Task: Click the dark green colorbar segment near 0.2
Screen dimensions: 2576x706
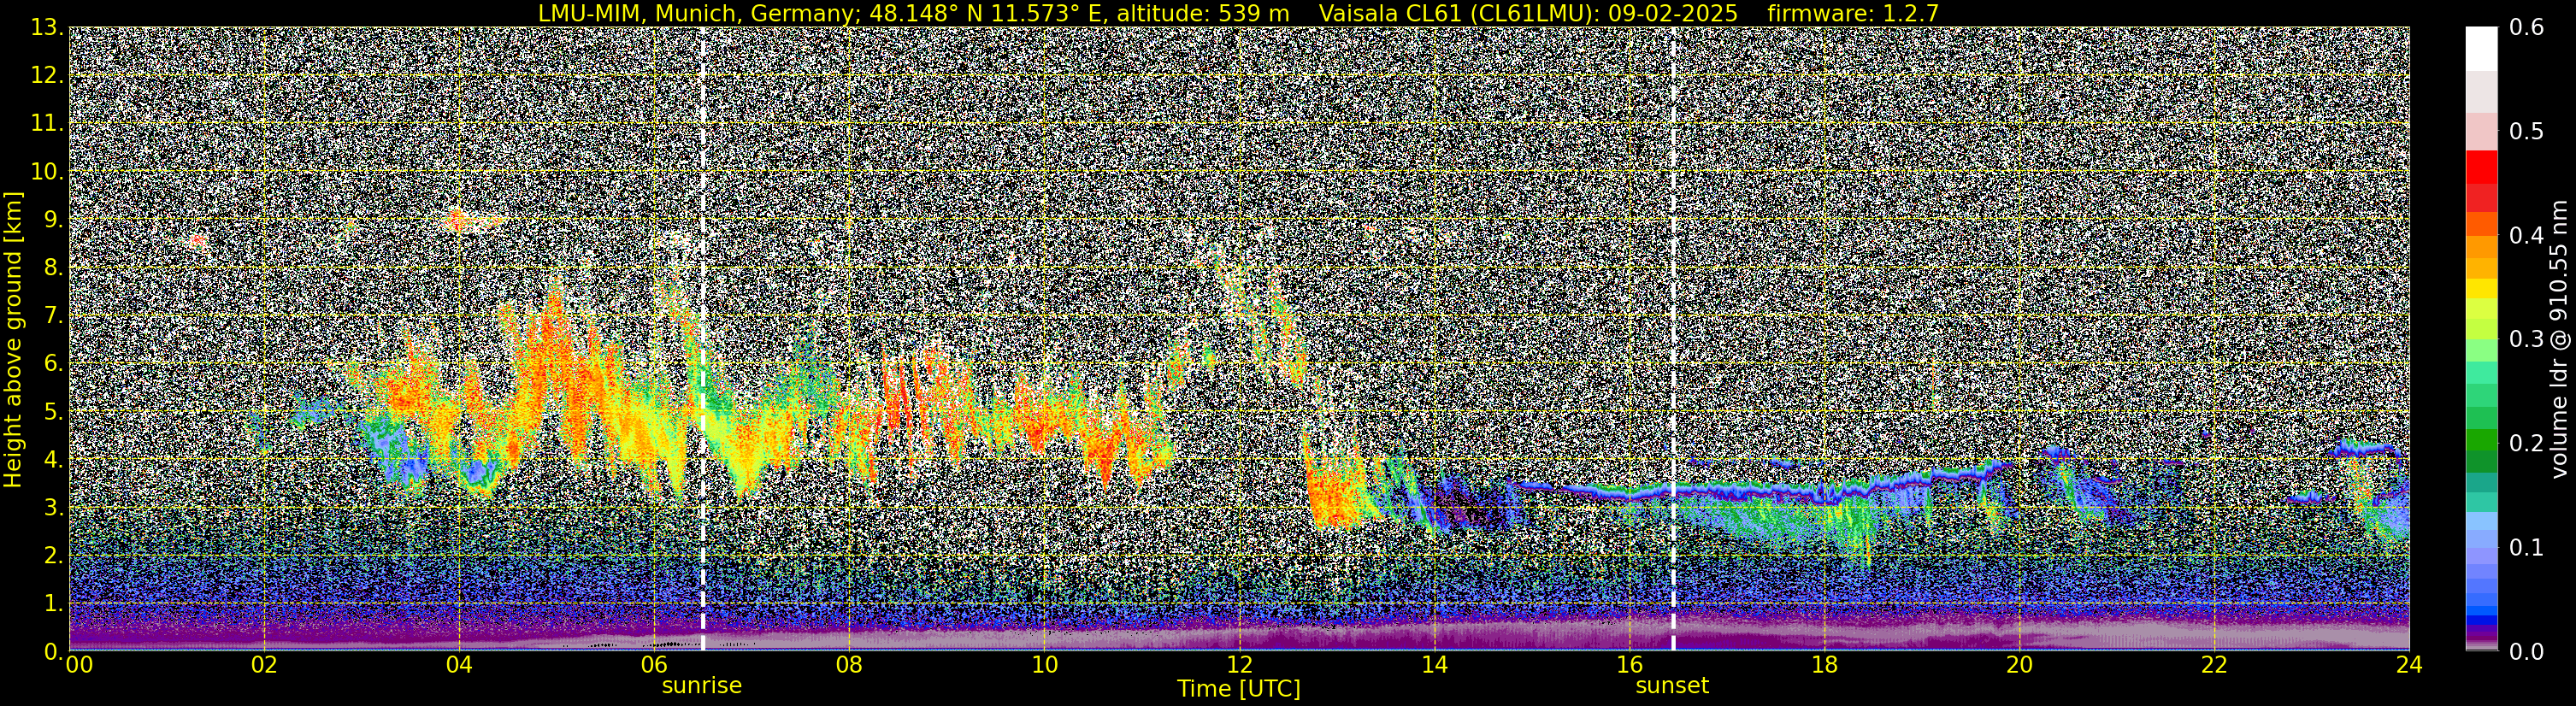Action: [x=2481, y=462]
